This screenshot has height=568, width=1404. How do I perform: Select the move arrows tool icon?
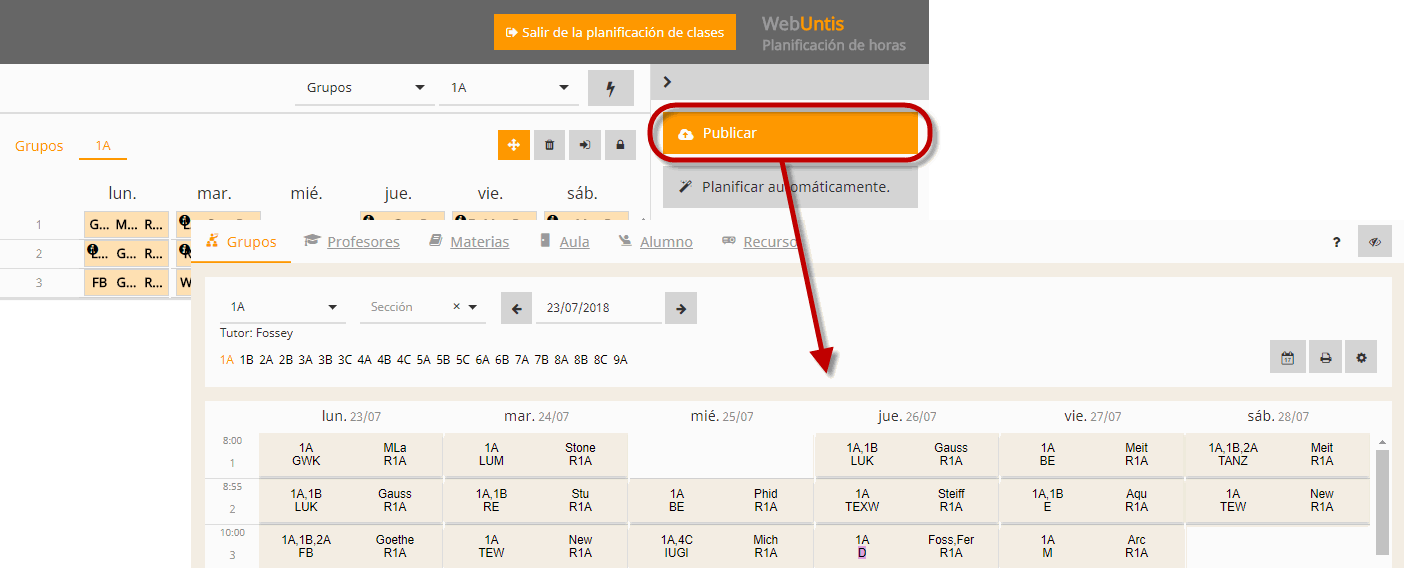click(x=514, y=145)
